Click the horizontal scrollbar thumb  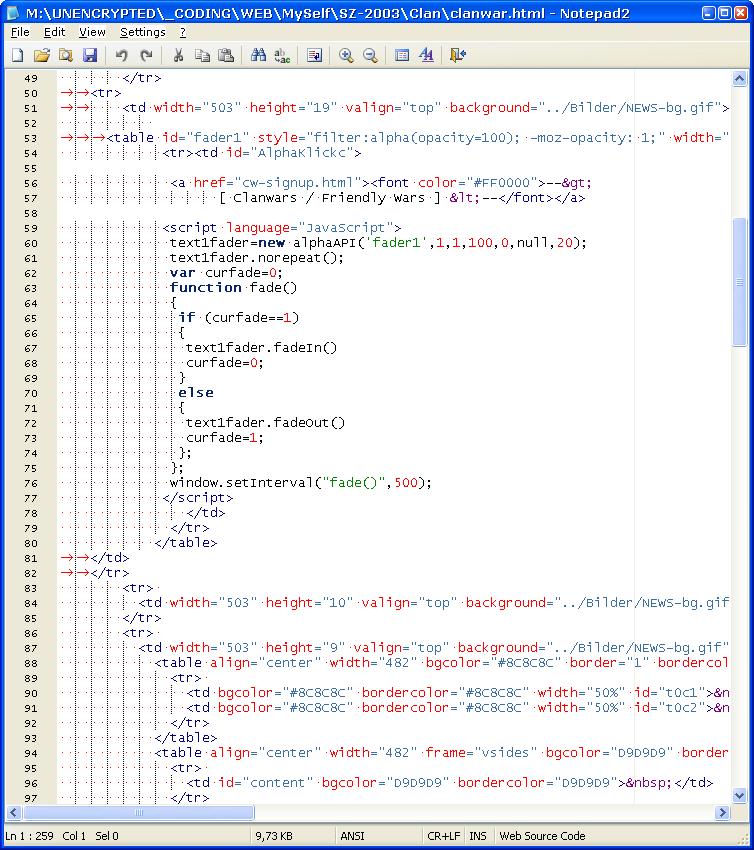(x=139, y=812)
